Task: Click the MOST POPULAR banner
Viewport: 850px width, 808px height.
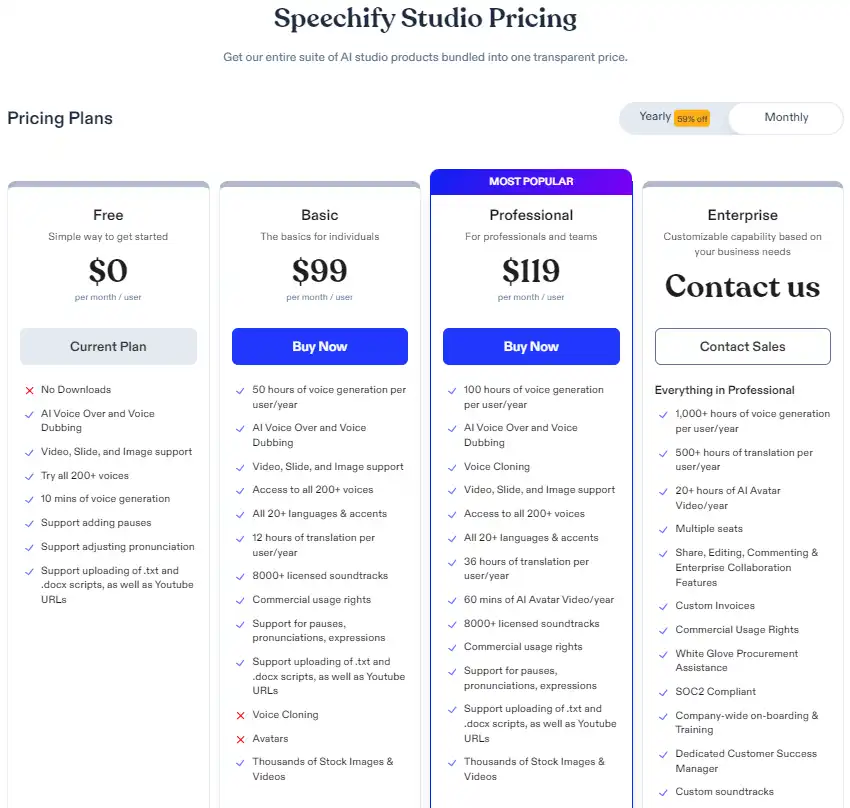Action: [x=531, y=182]
